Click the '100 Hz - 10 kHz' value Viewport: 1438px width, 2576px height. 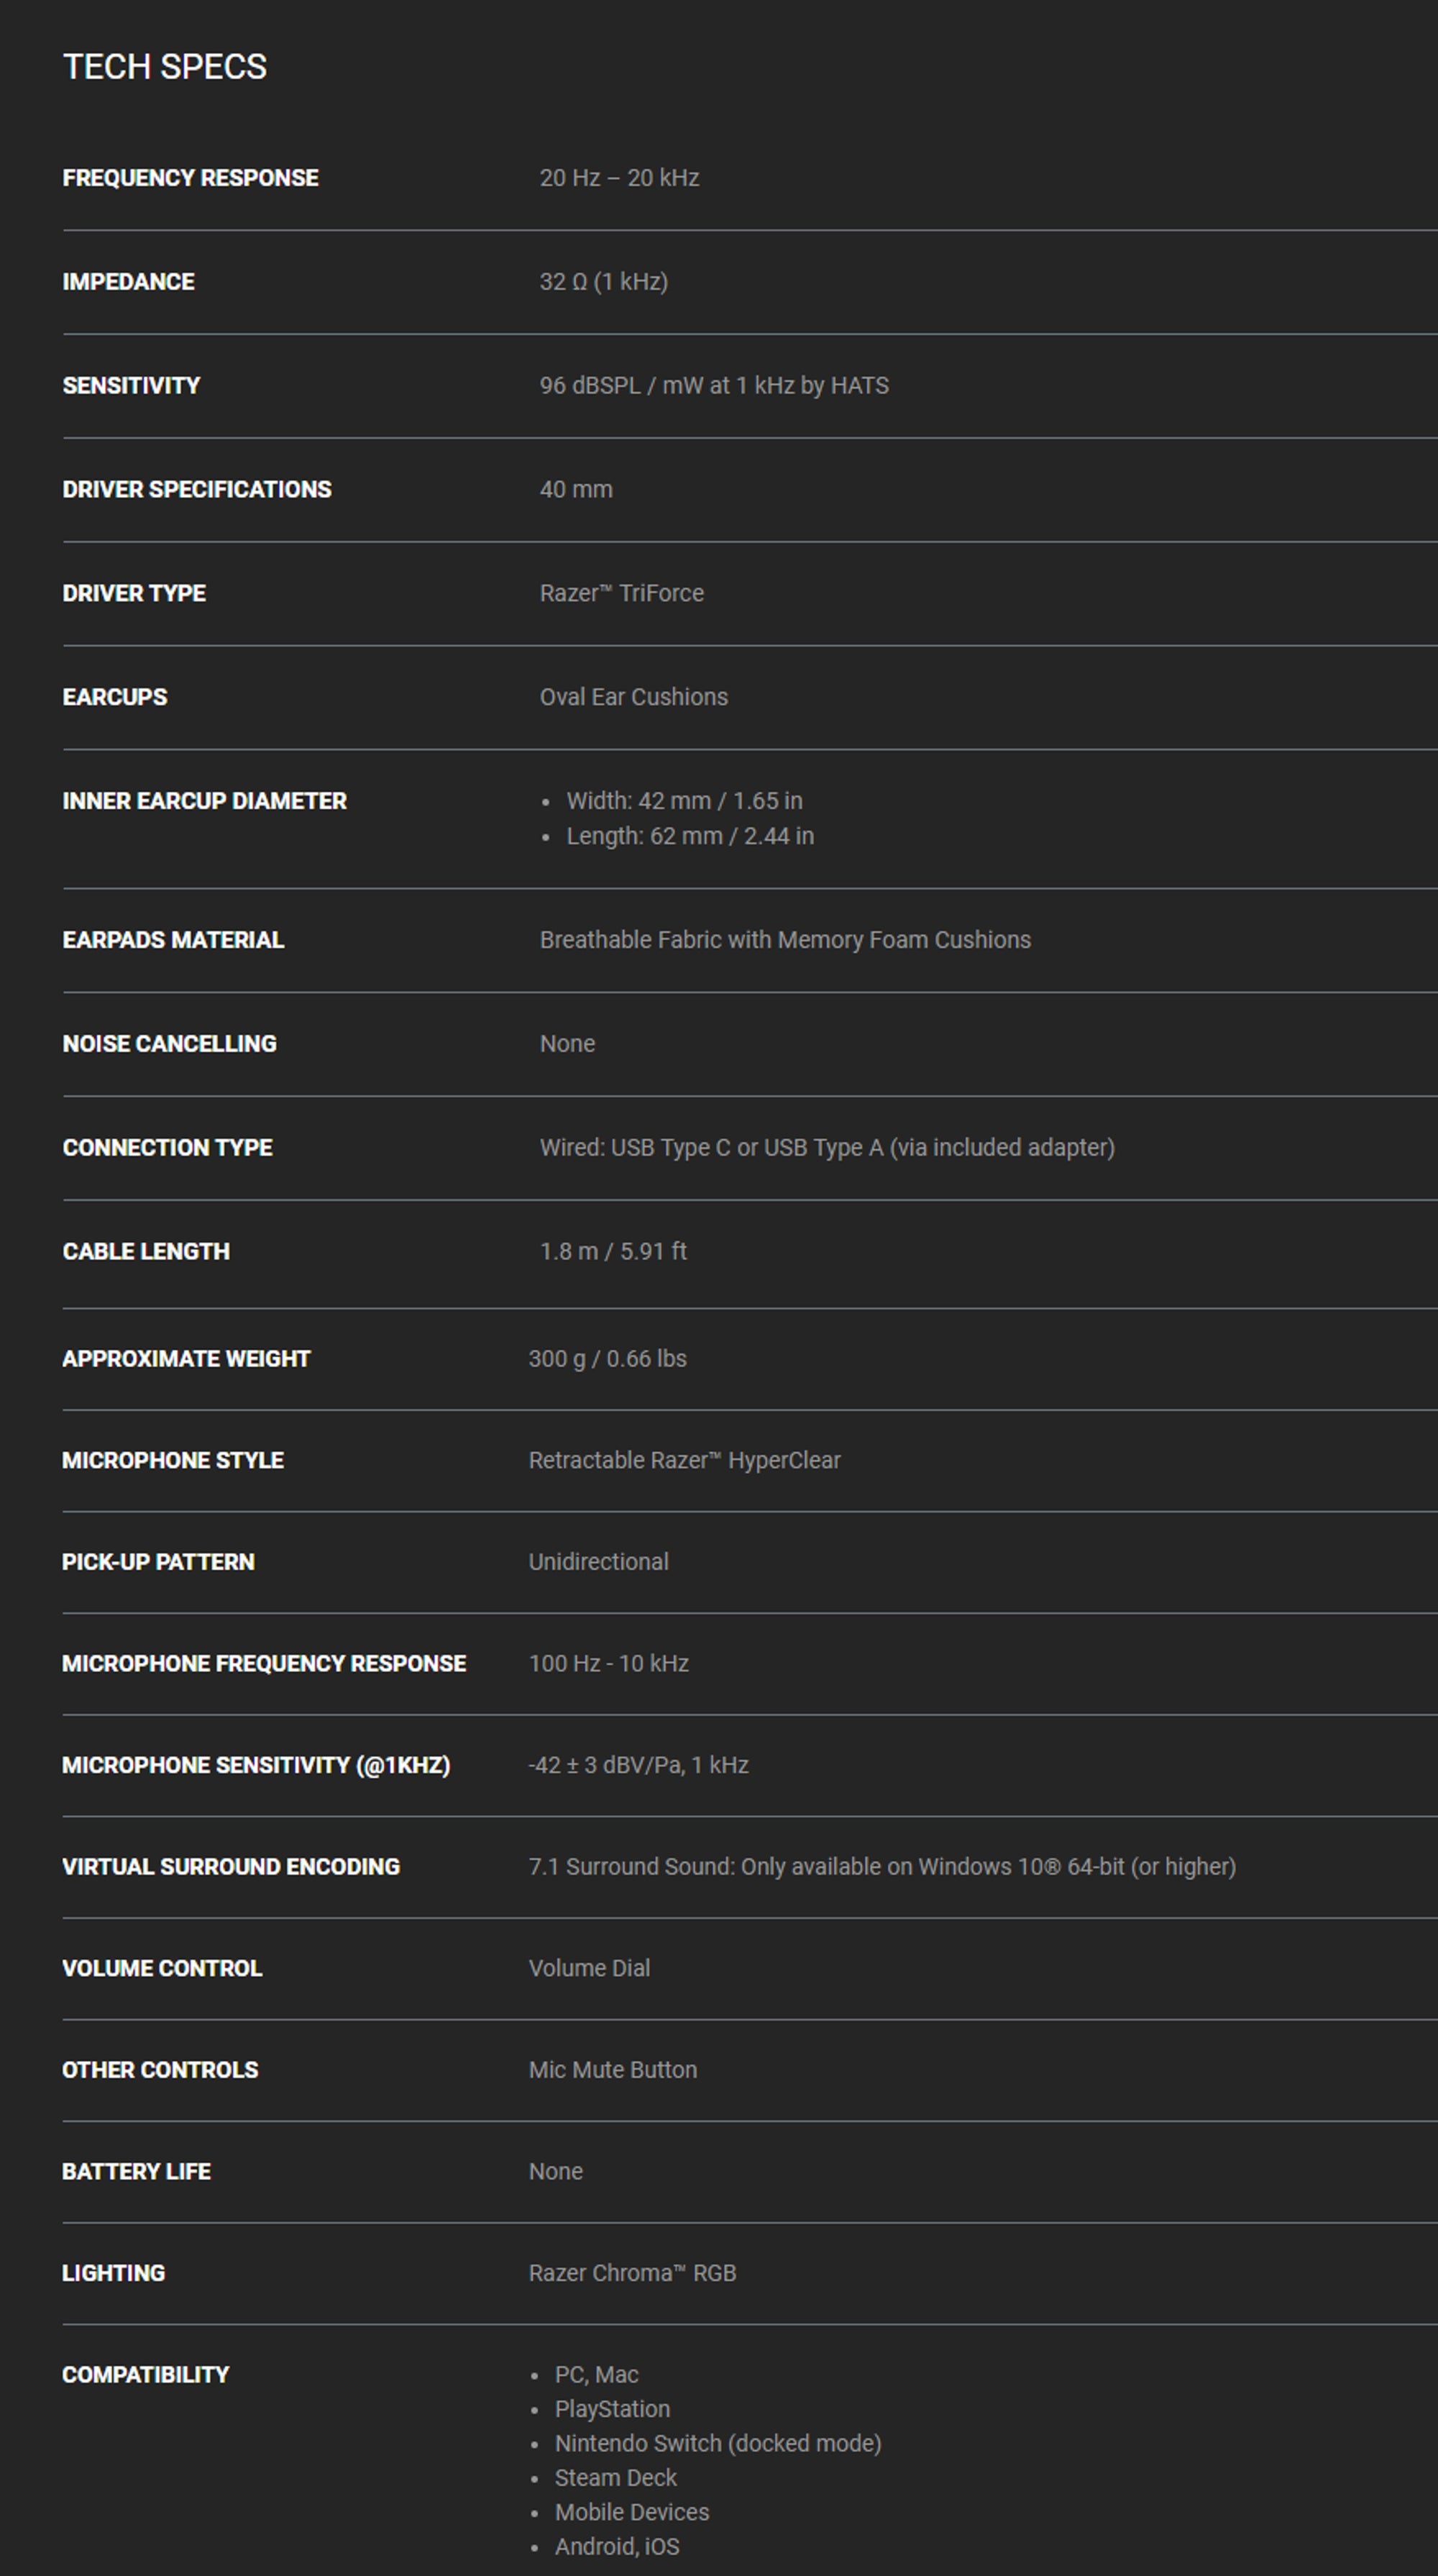[609, 1665]
